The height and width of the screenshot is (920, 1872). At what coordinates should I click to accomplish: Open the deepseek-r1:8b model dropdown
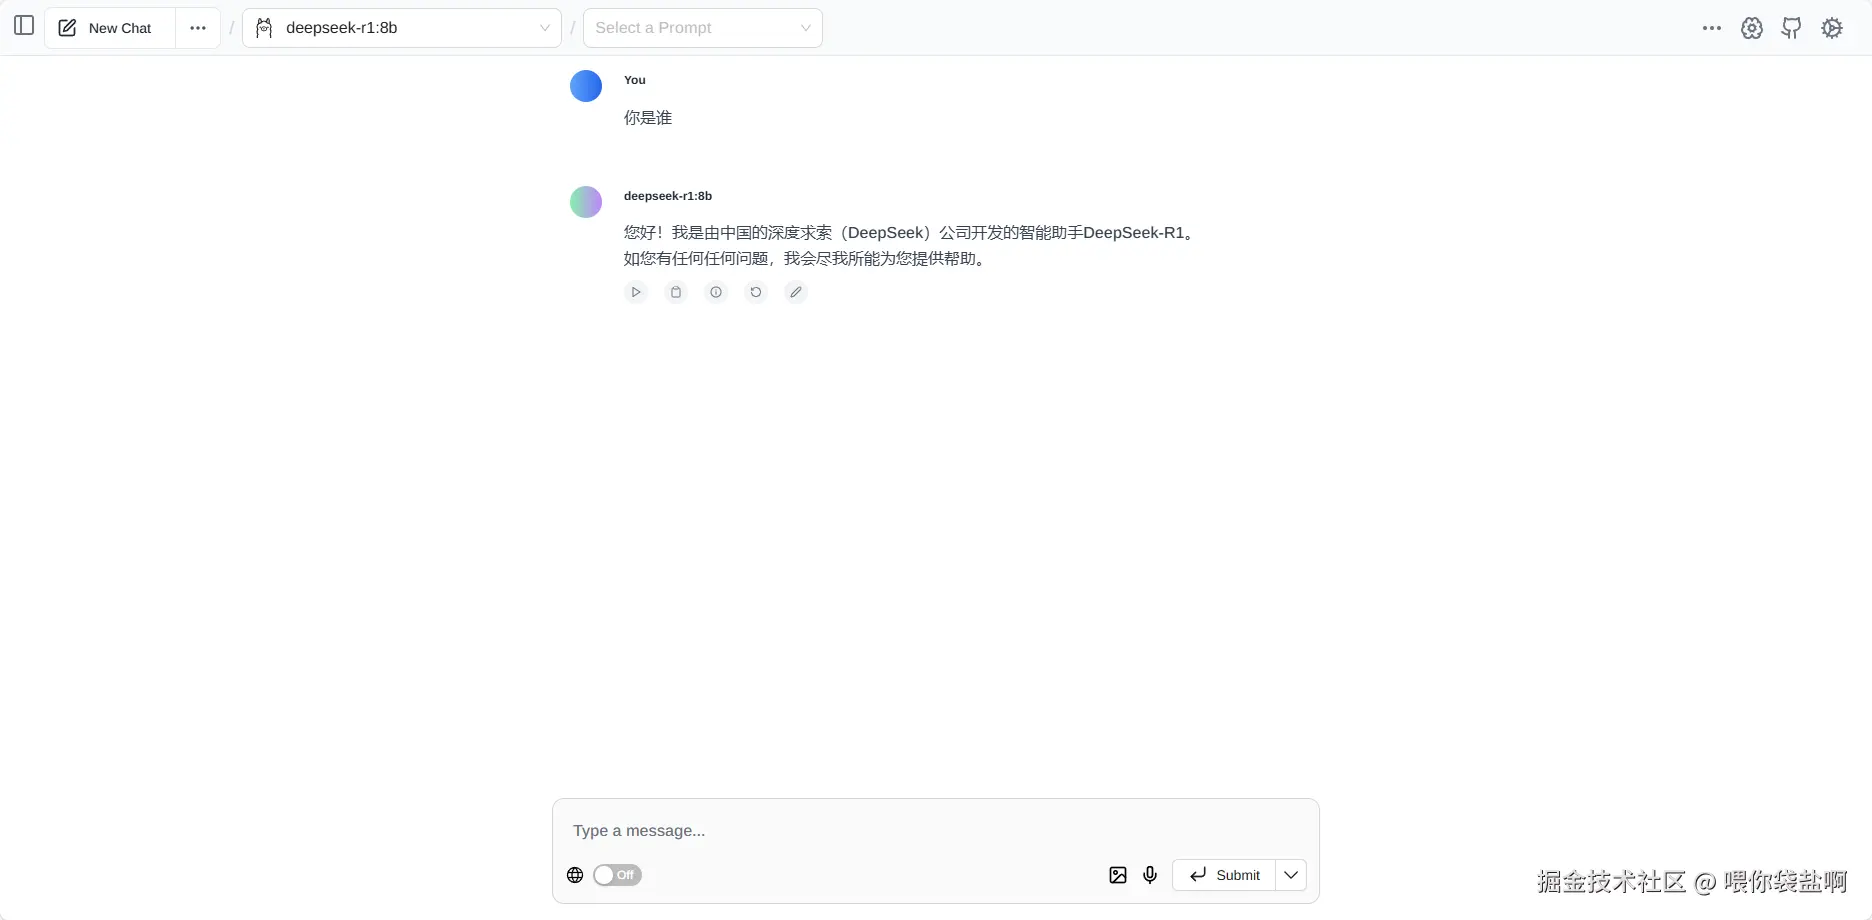[402, 28]
